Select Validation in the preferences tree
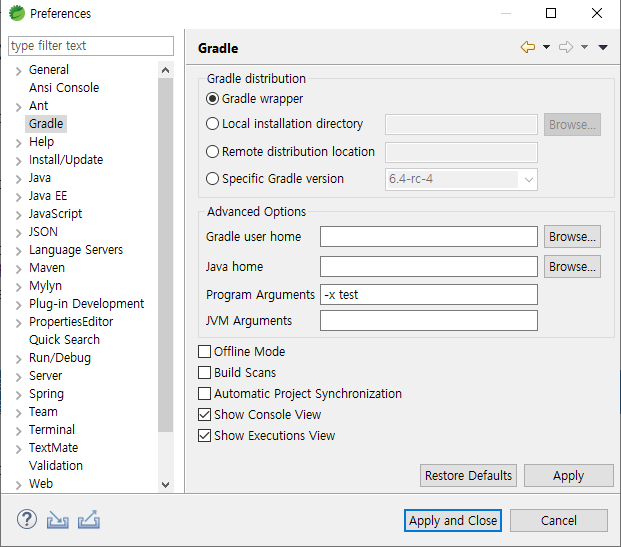621x547 pixels. (x=56, y=465)
